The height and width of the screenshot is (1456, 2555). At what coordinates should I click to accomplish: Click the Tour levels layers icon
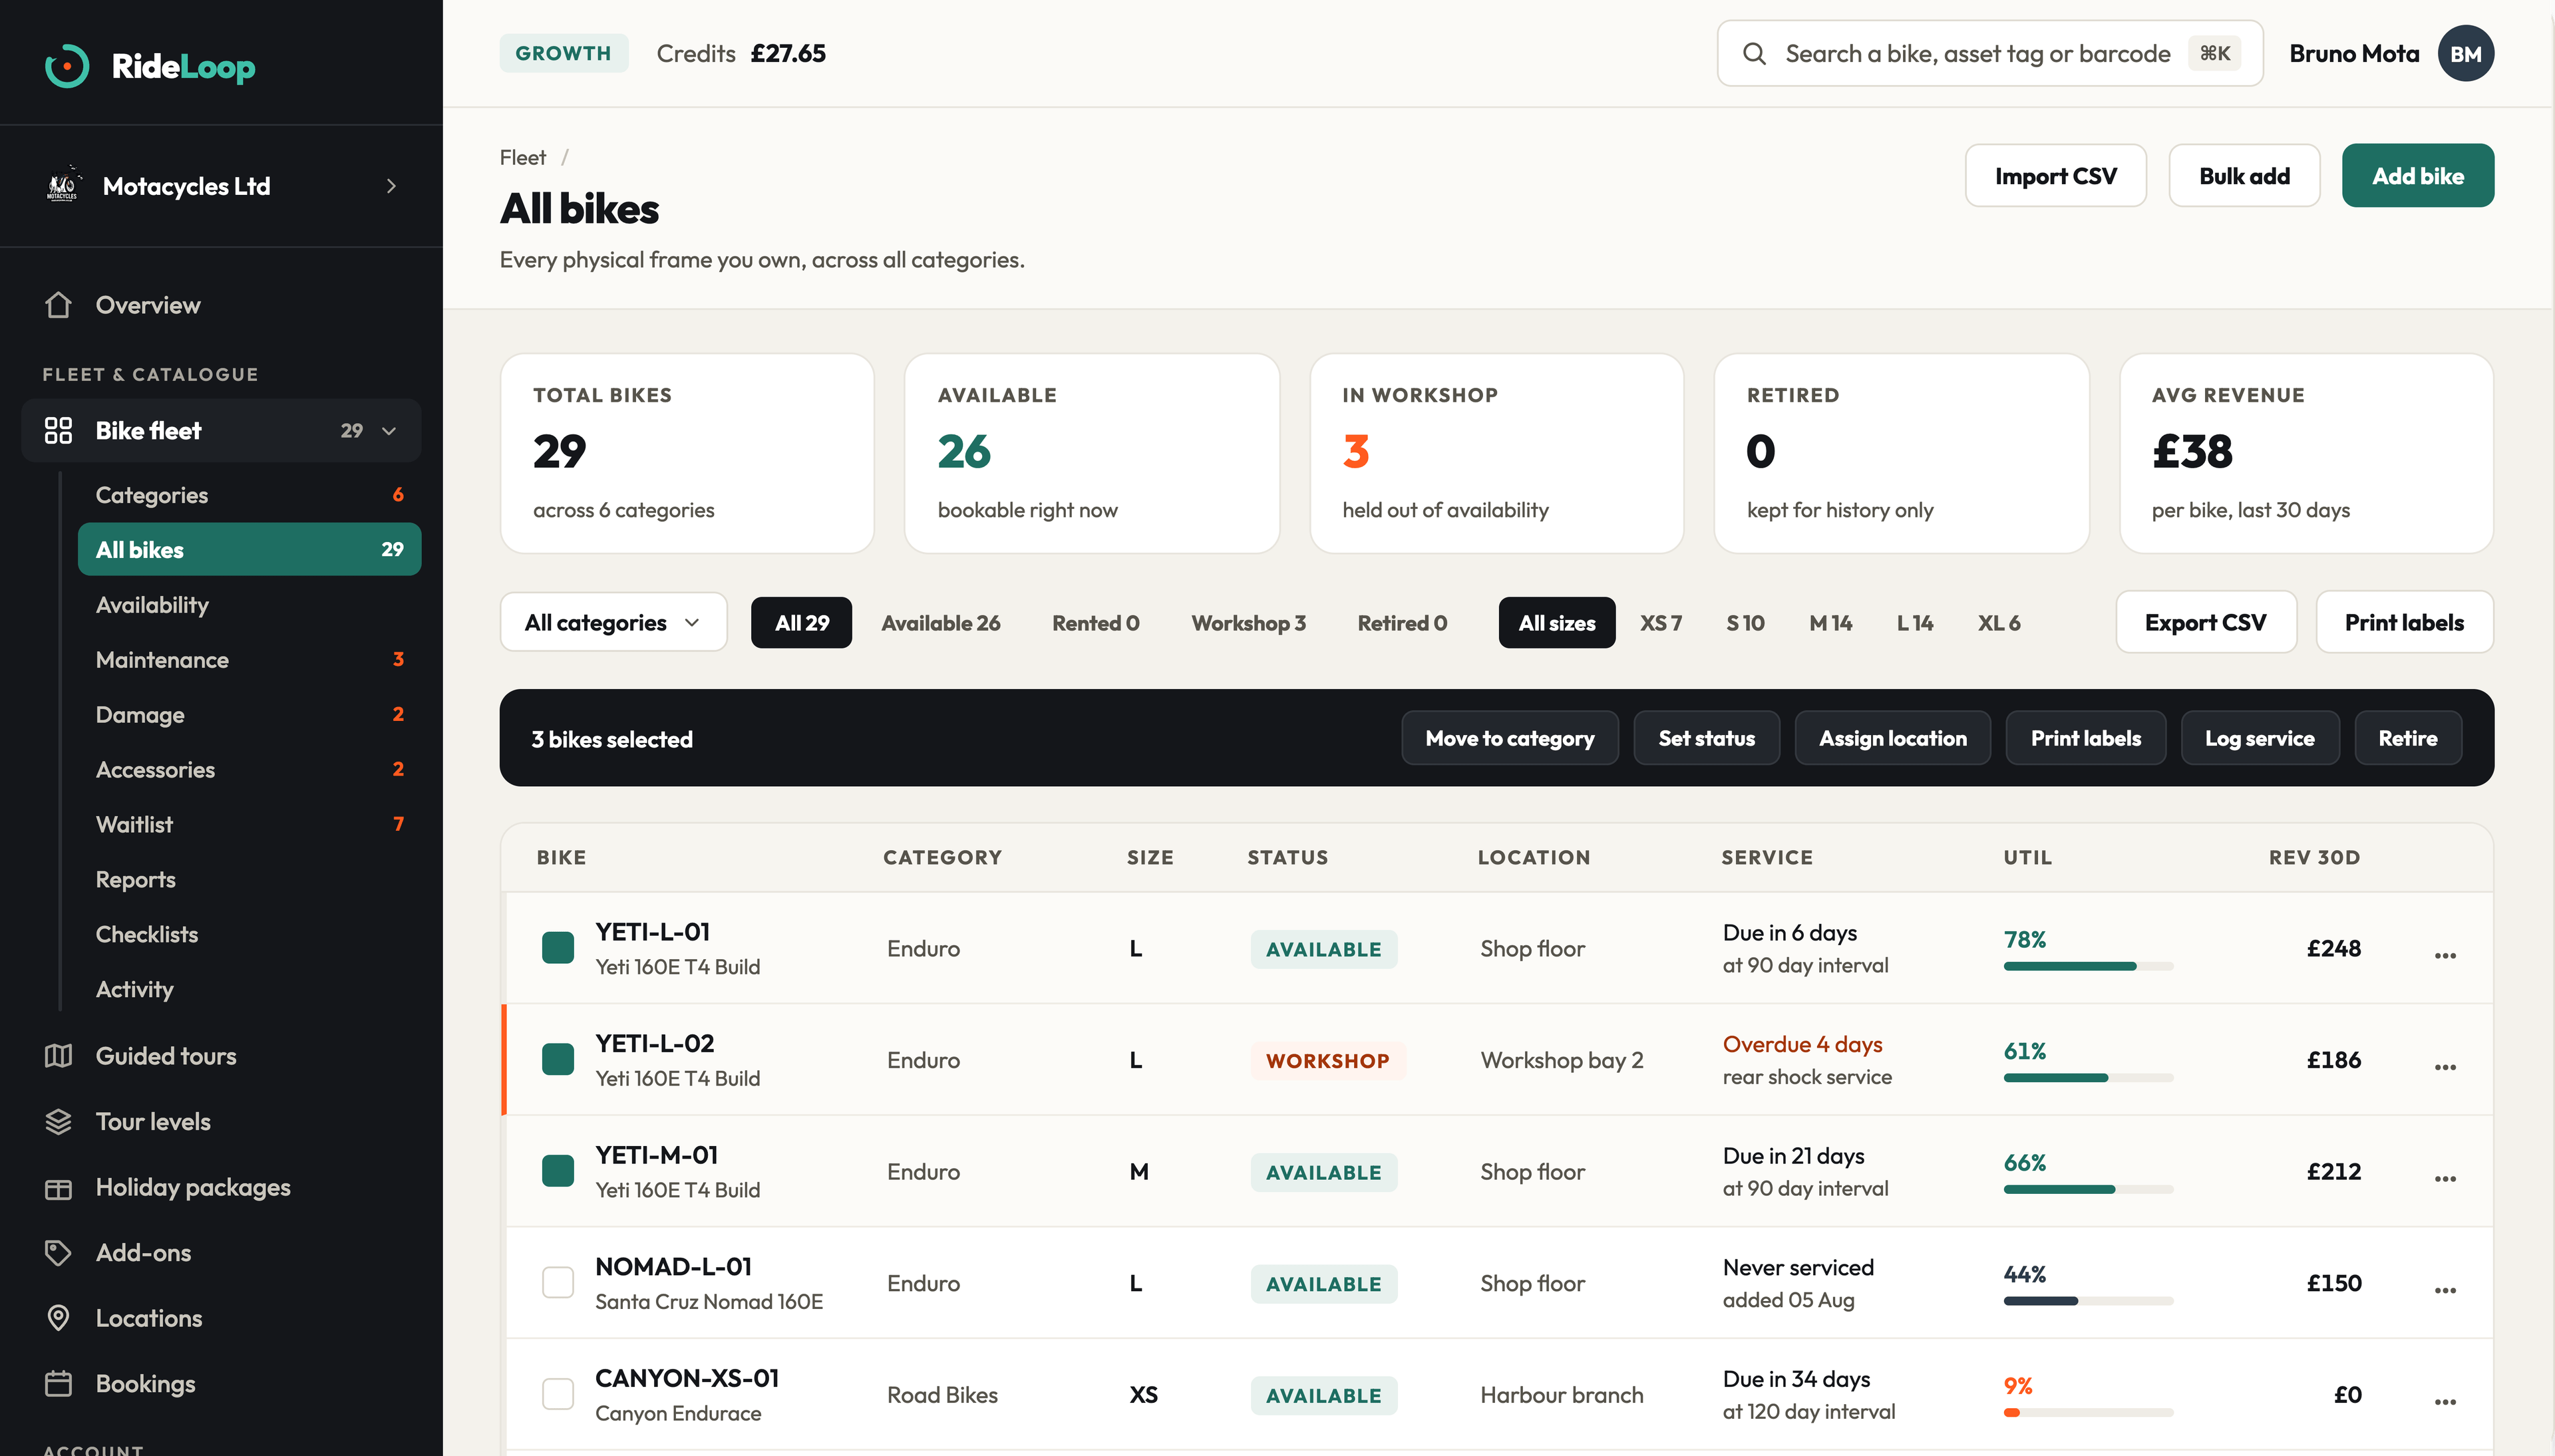tap(58, 1121)
